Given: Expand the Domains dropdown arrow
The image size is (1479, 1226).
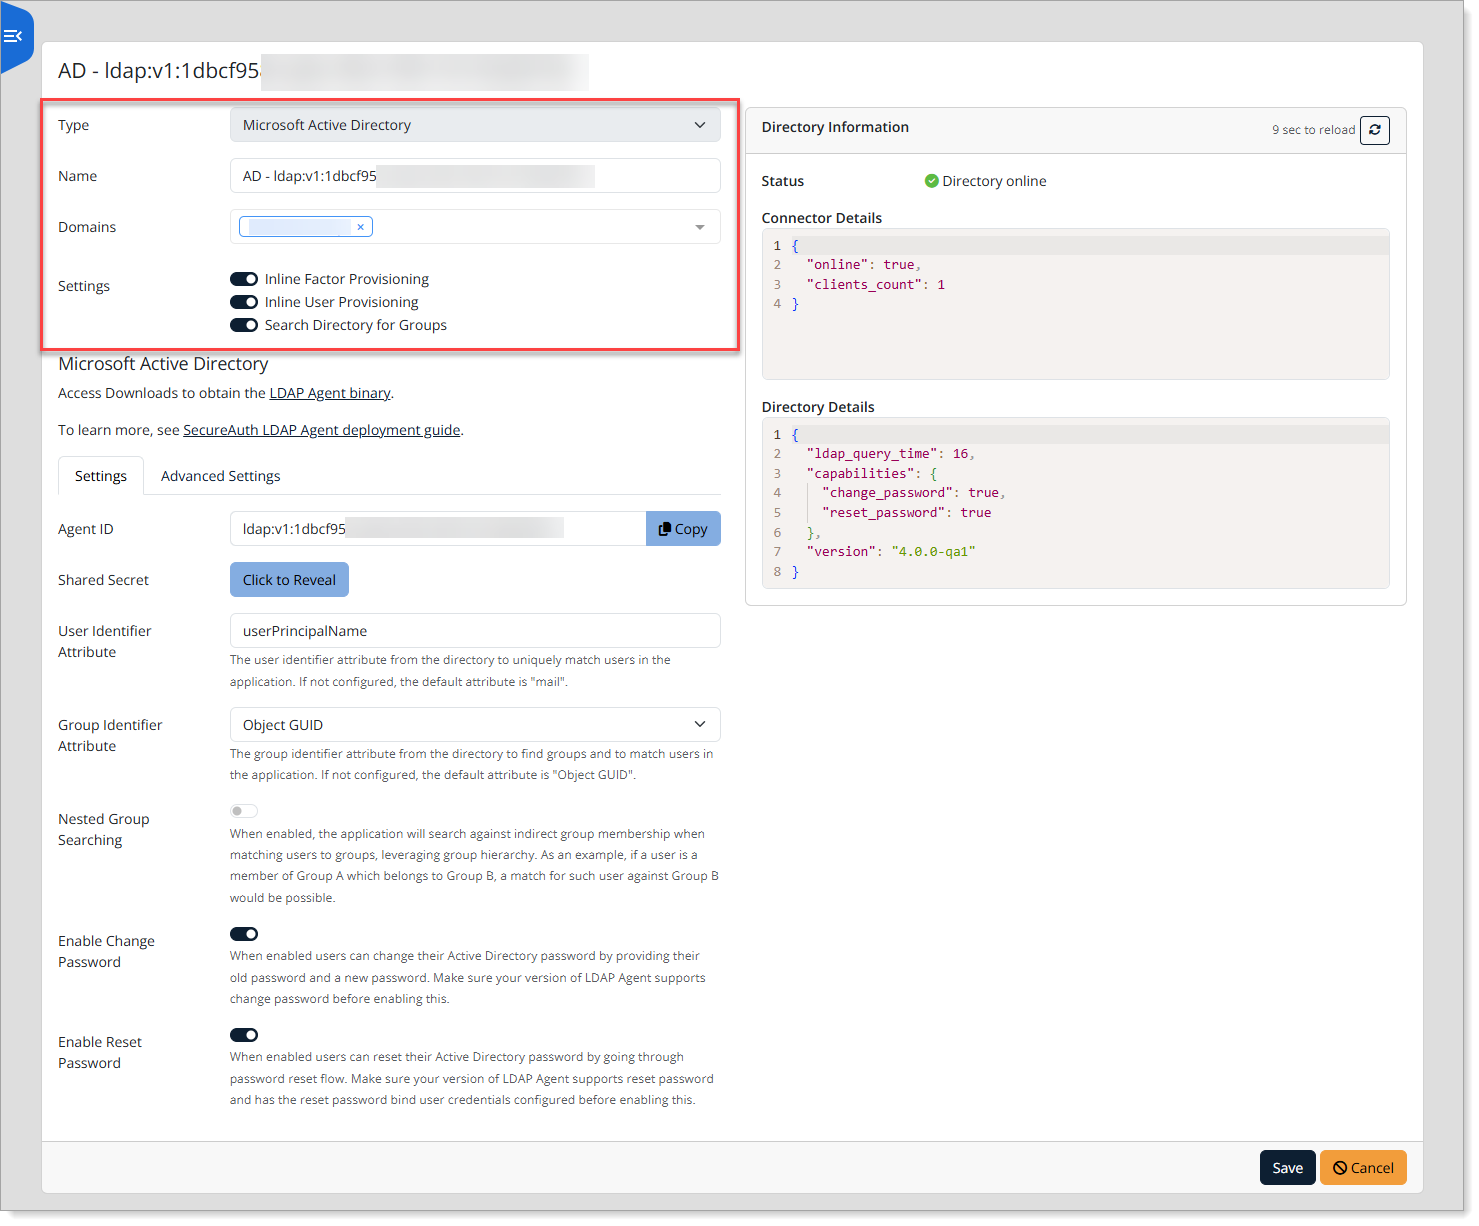Looking at the screenshot, I should coord(700,227).
